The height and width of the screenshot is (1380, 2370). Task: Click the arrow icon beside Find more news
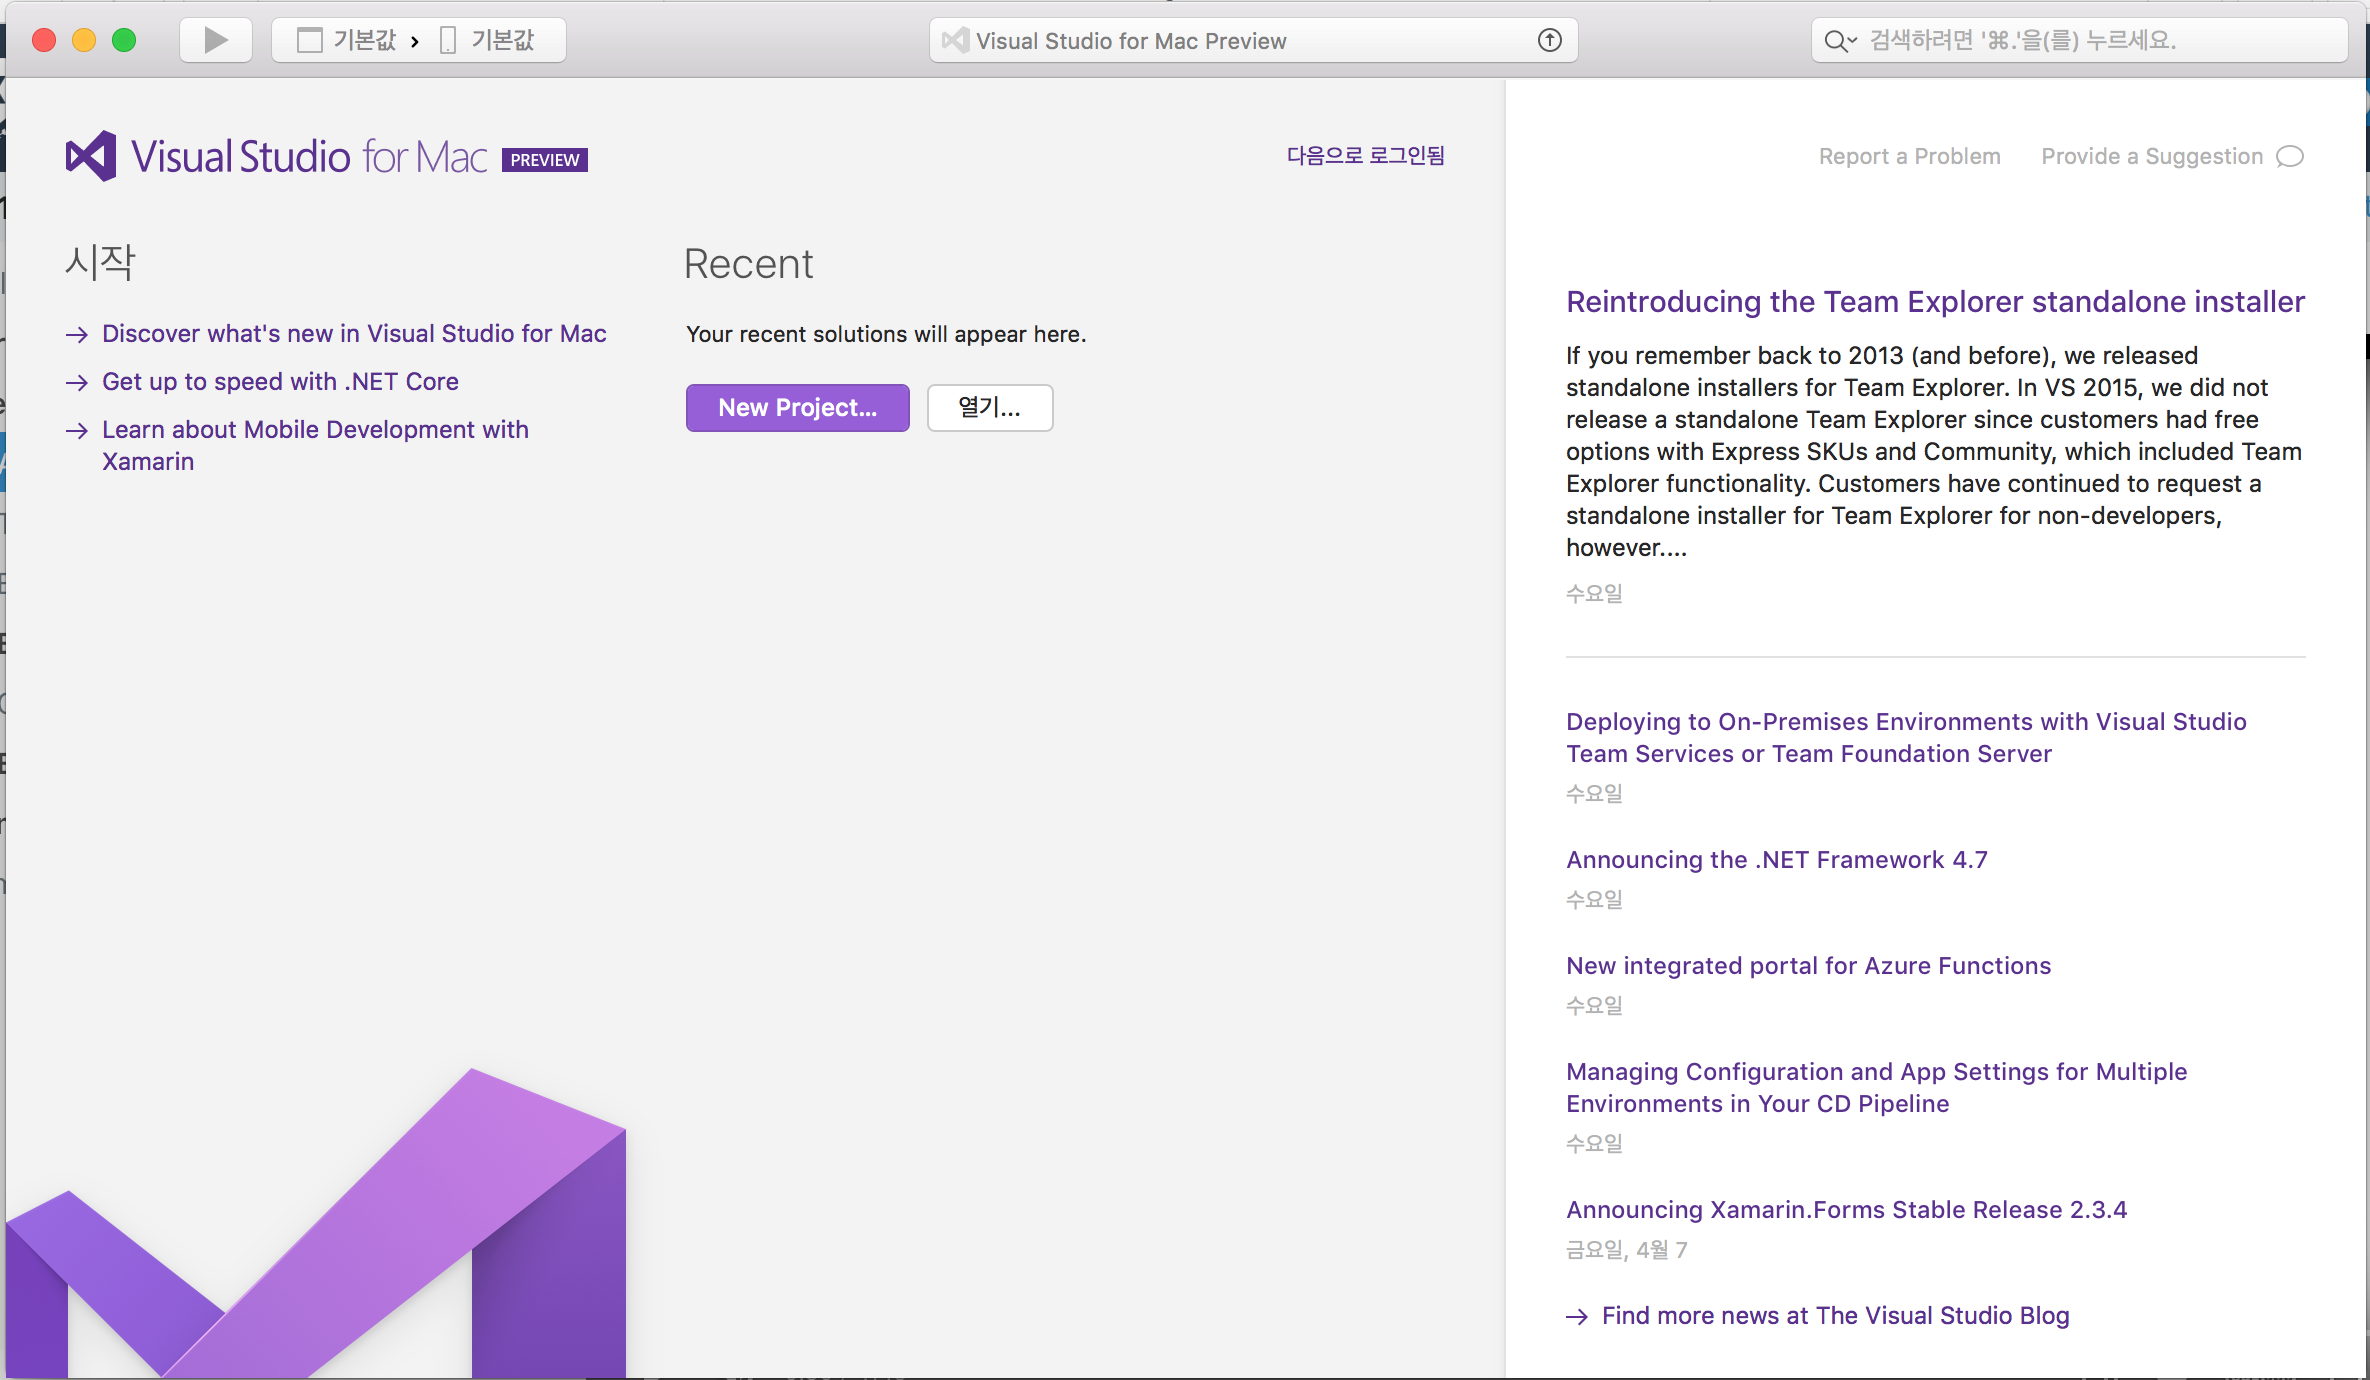(1577, 1317)
